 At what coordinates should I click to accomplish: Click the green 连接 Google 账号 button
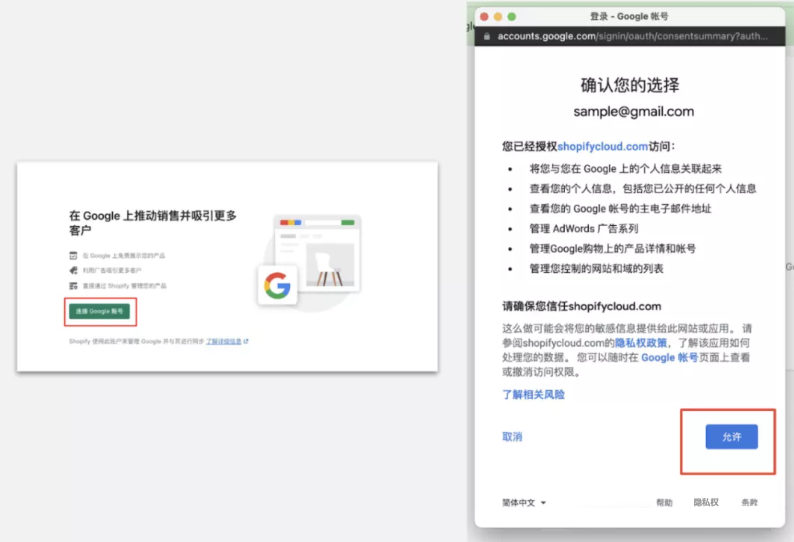pos(99,312)
